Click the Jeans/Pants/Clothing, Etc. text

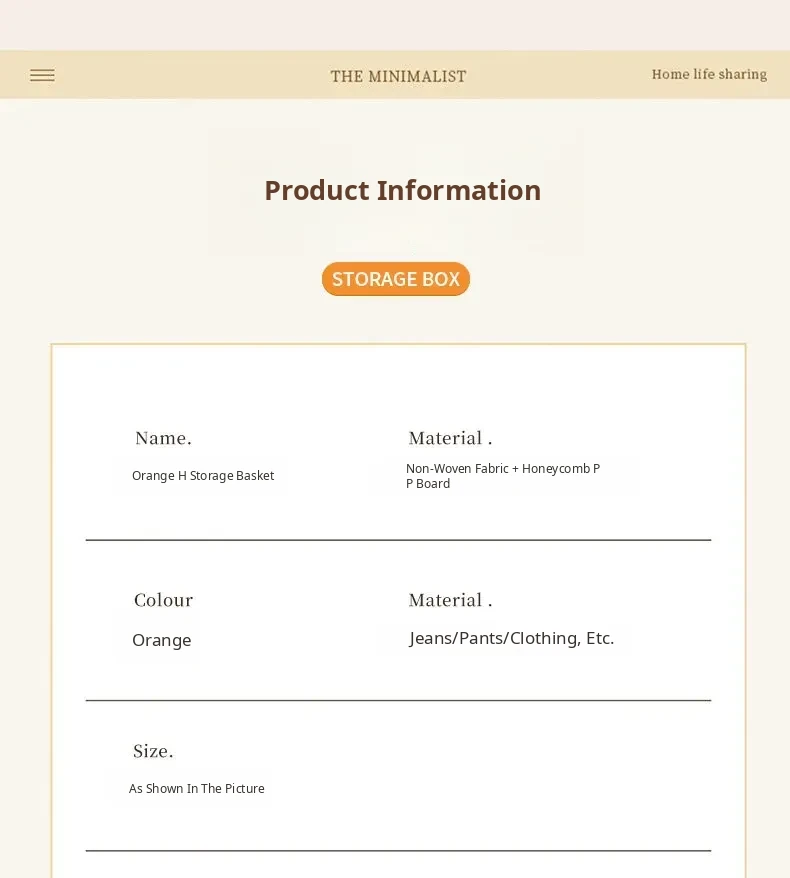511,638
